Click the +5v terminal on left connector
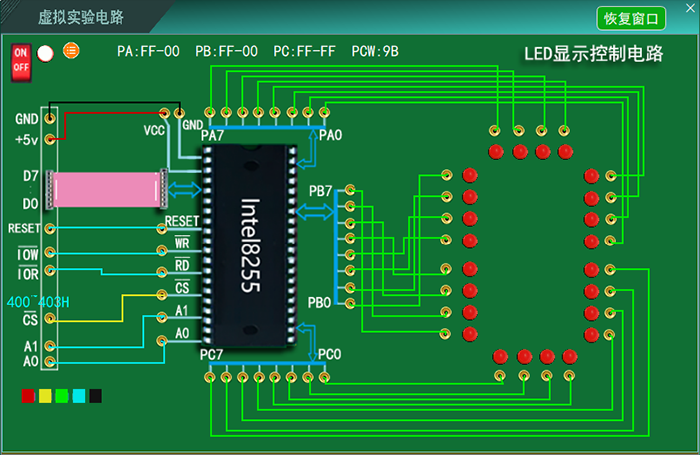 49,139
